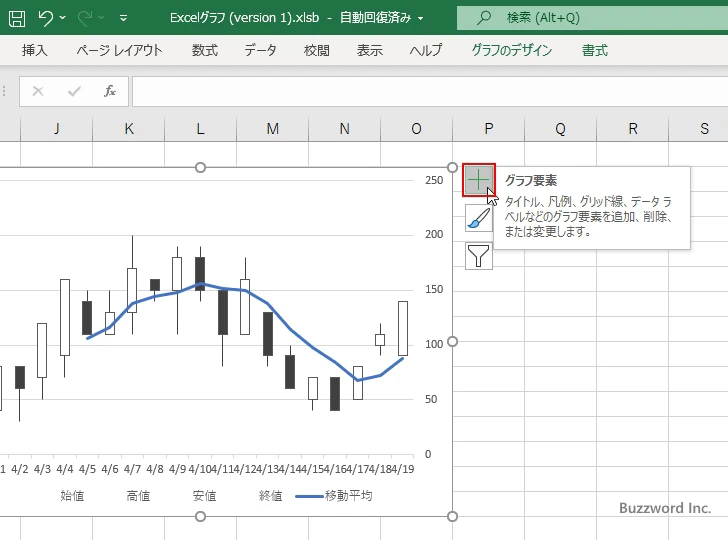Select column K header

[129, 129]
